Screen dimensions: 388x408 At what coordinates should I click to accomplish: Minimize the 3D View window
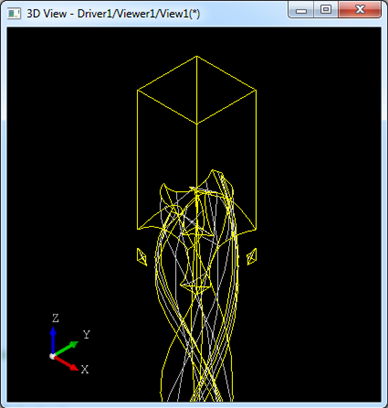[302, 10]
